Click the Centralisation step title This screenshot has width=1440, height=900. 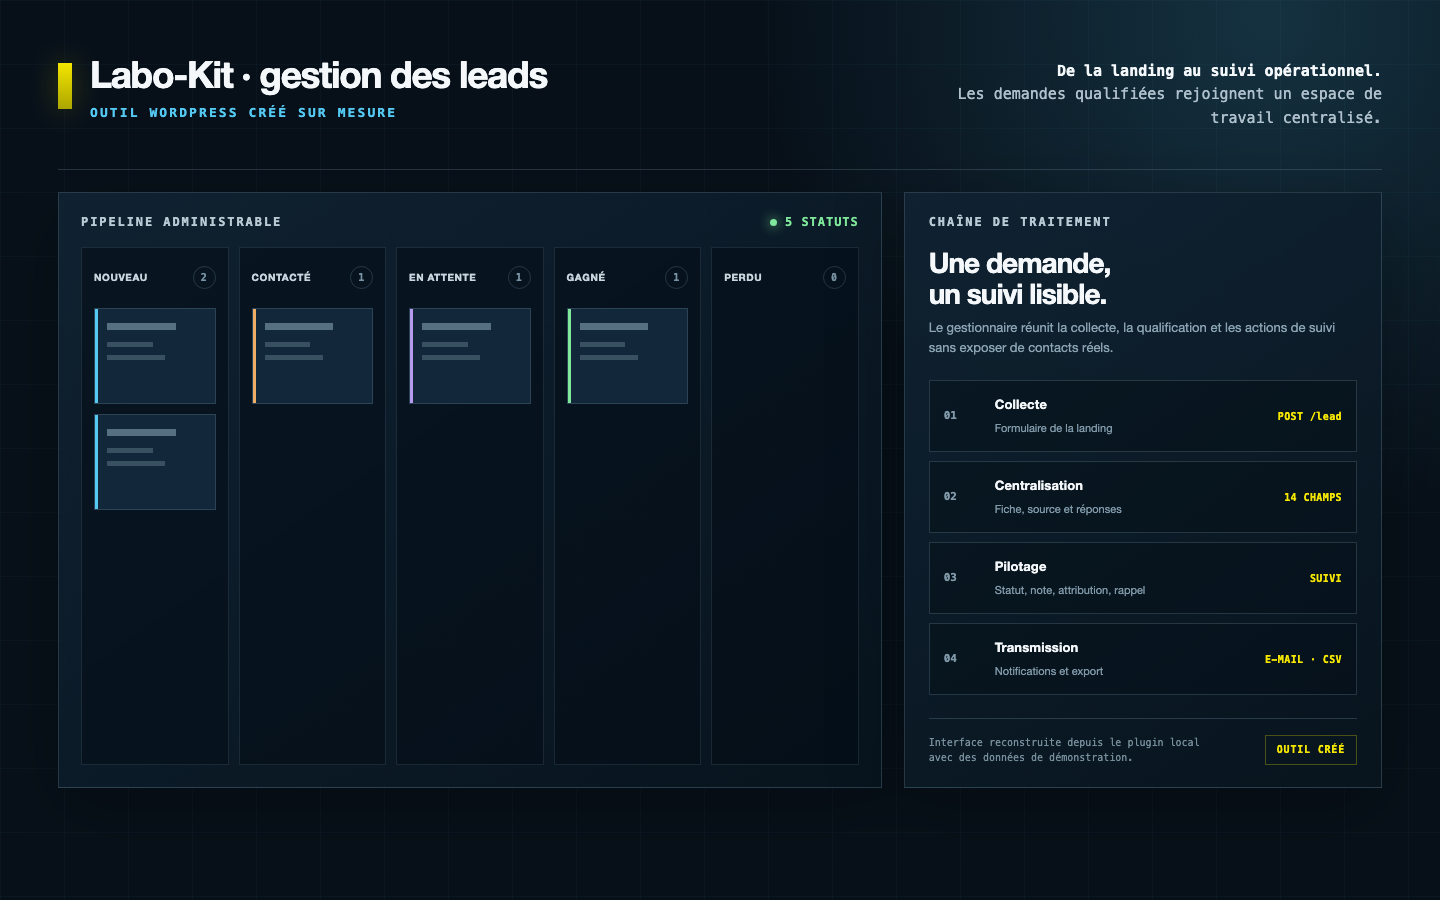pyautogui.click(x=1039, y=486)
